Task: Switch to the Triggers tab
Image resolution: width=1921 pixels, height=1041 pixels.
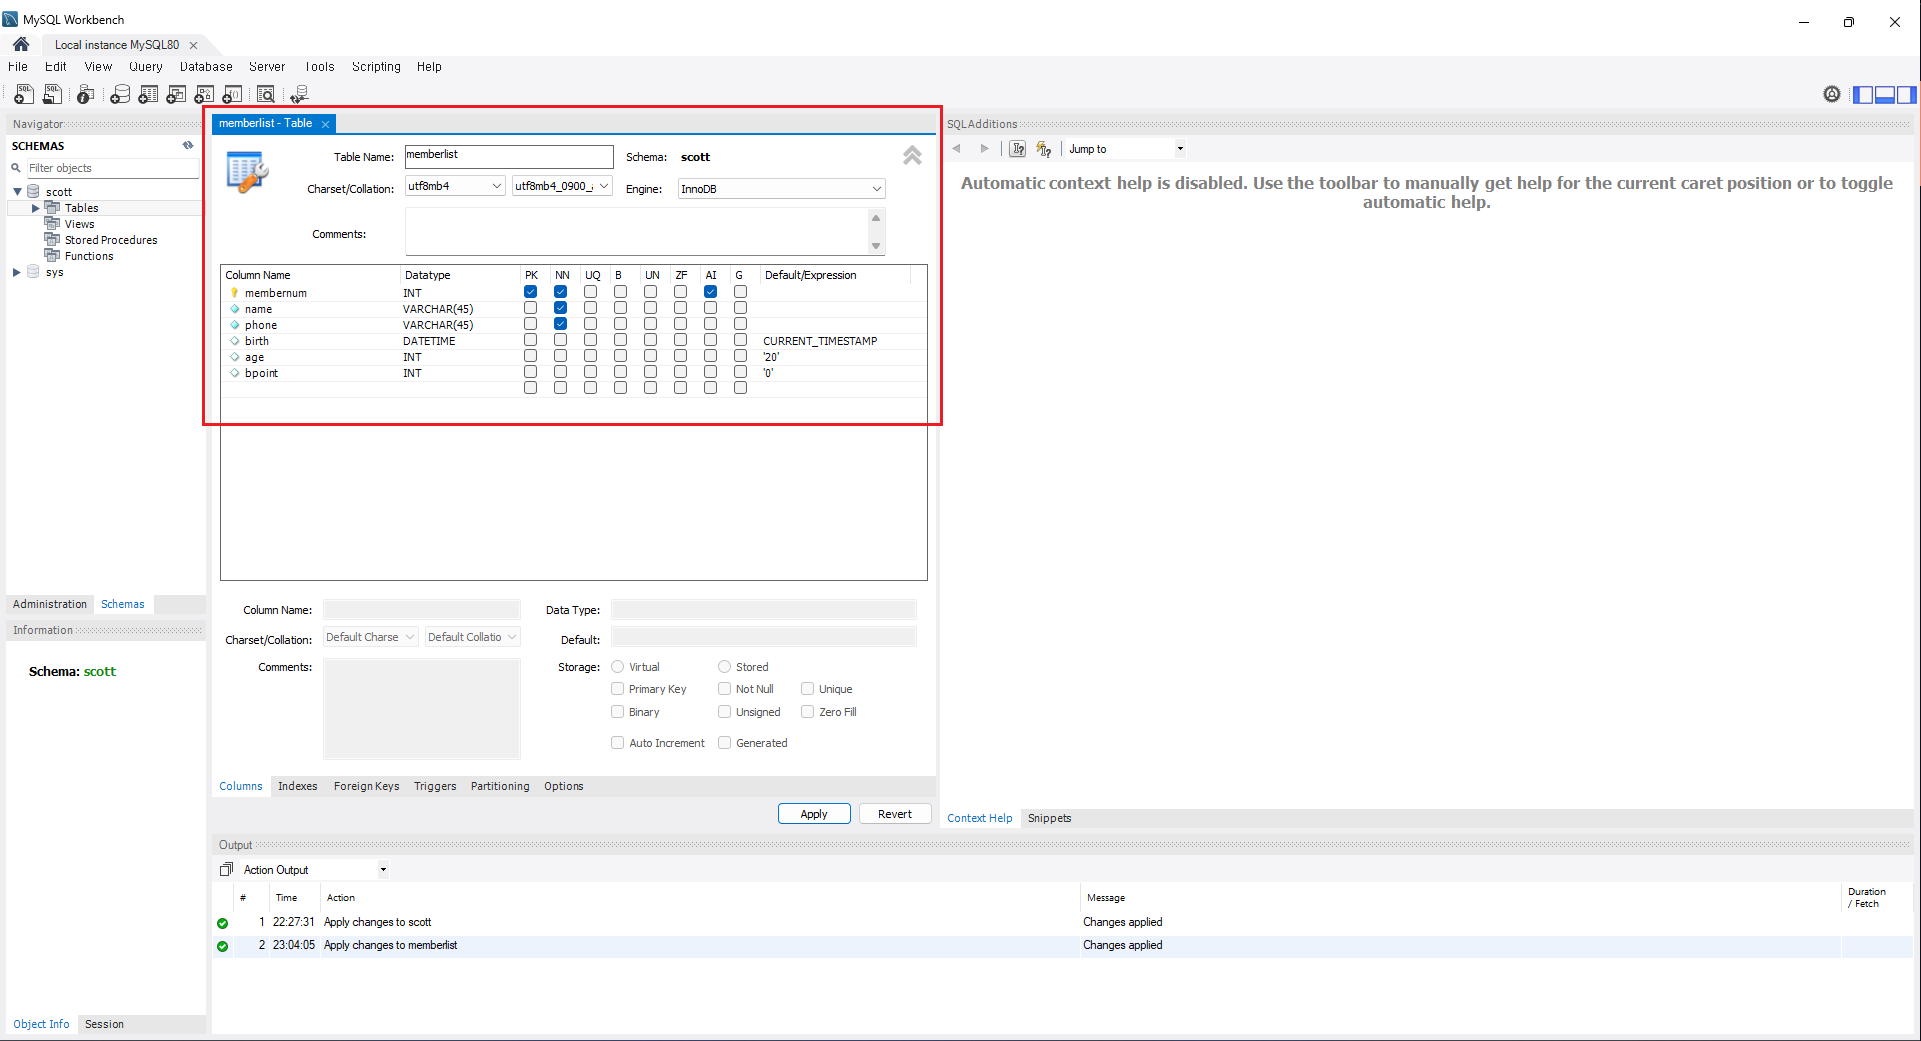Action: (x=435, y=786)
